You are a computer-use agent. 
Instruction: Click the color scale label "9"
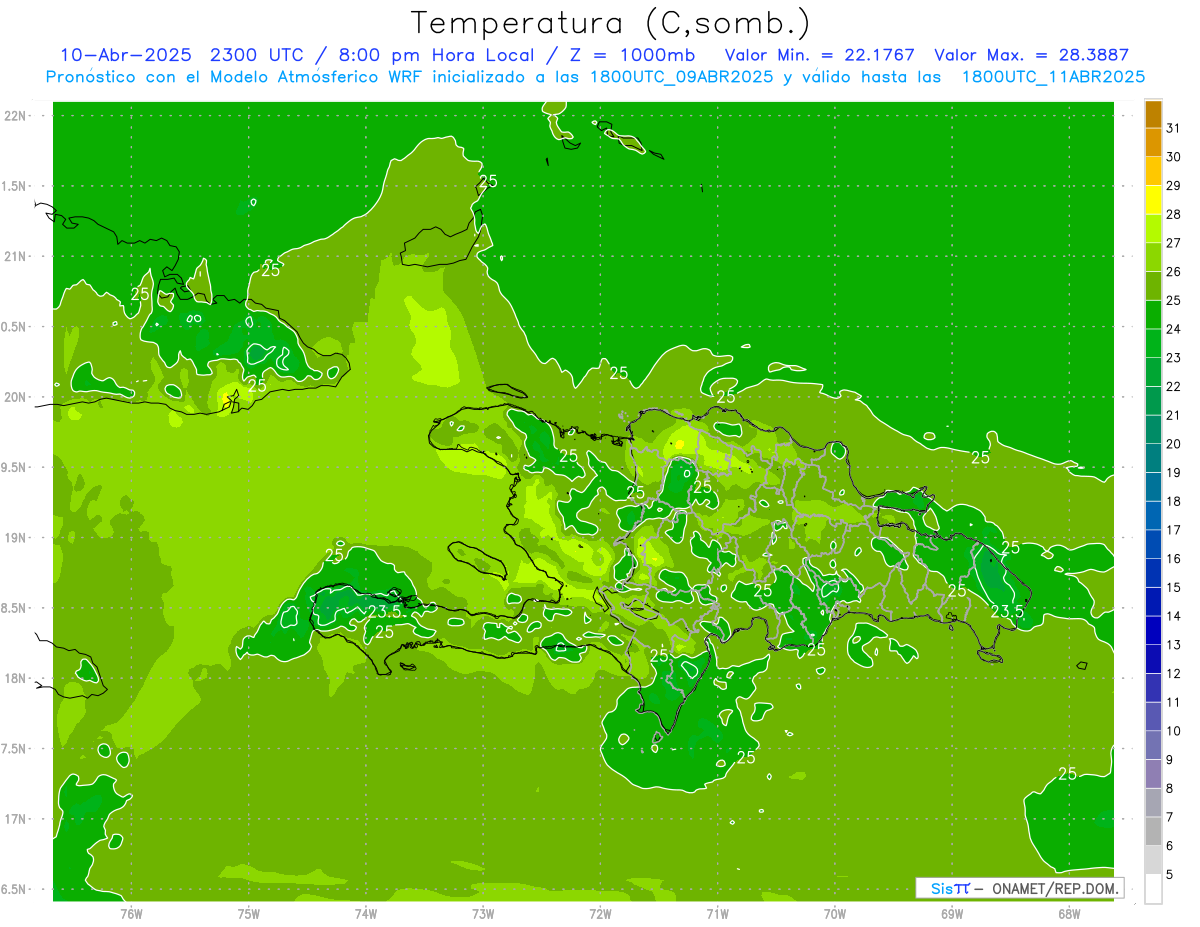coord(1170,760)
